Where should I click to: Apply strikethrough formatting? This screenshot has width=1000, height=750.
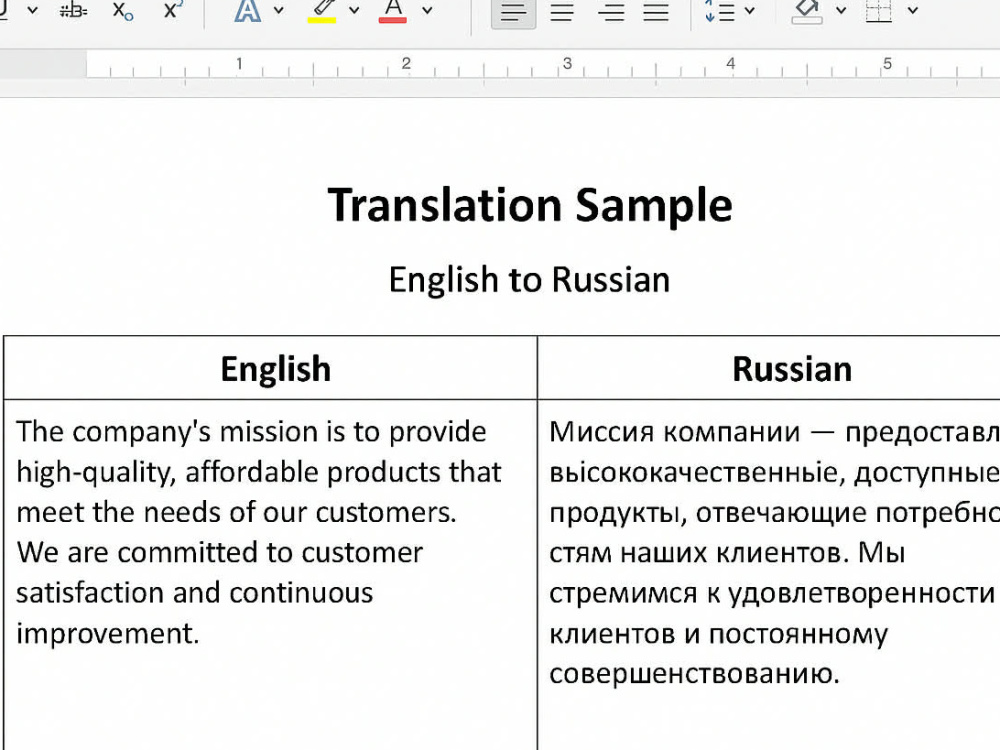pyautogui.click(x=73, y=11)
